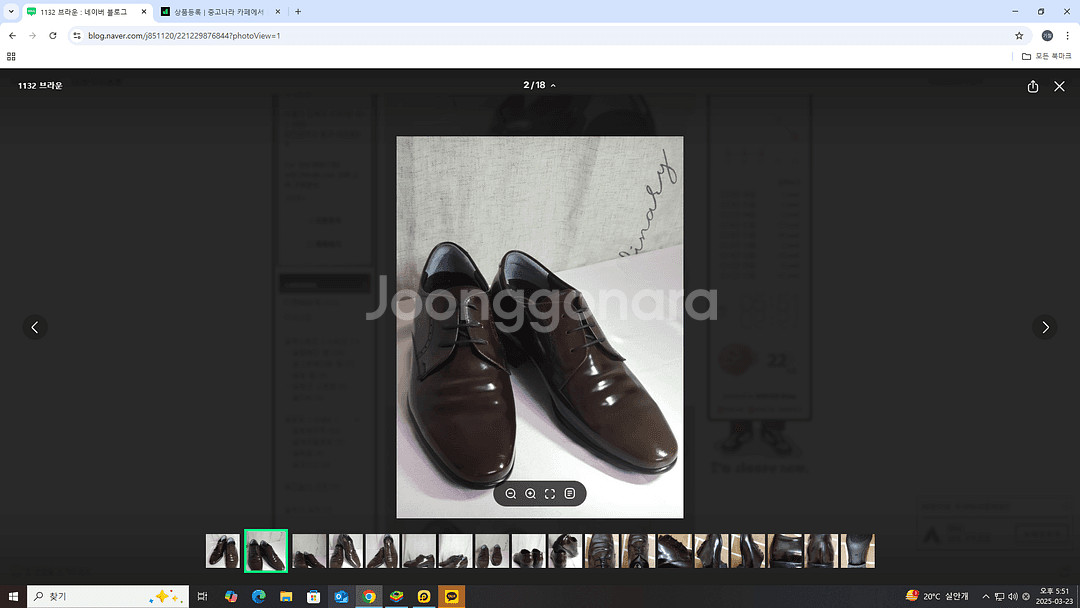
Task: Open the tab search dropdown
Action: (11, 12)
